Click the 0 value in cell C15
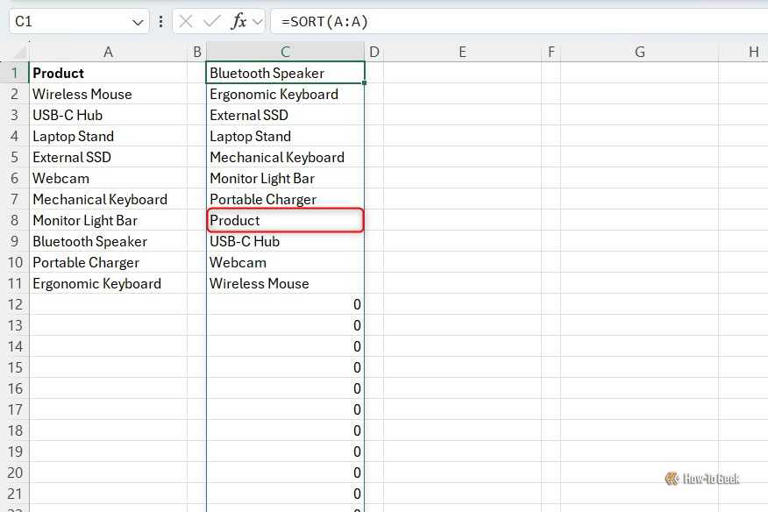The width and height of the screenshot is (768, 512). point(357,367)
